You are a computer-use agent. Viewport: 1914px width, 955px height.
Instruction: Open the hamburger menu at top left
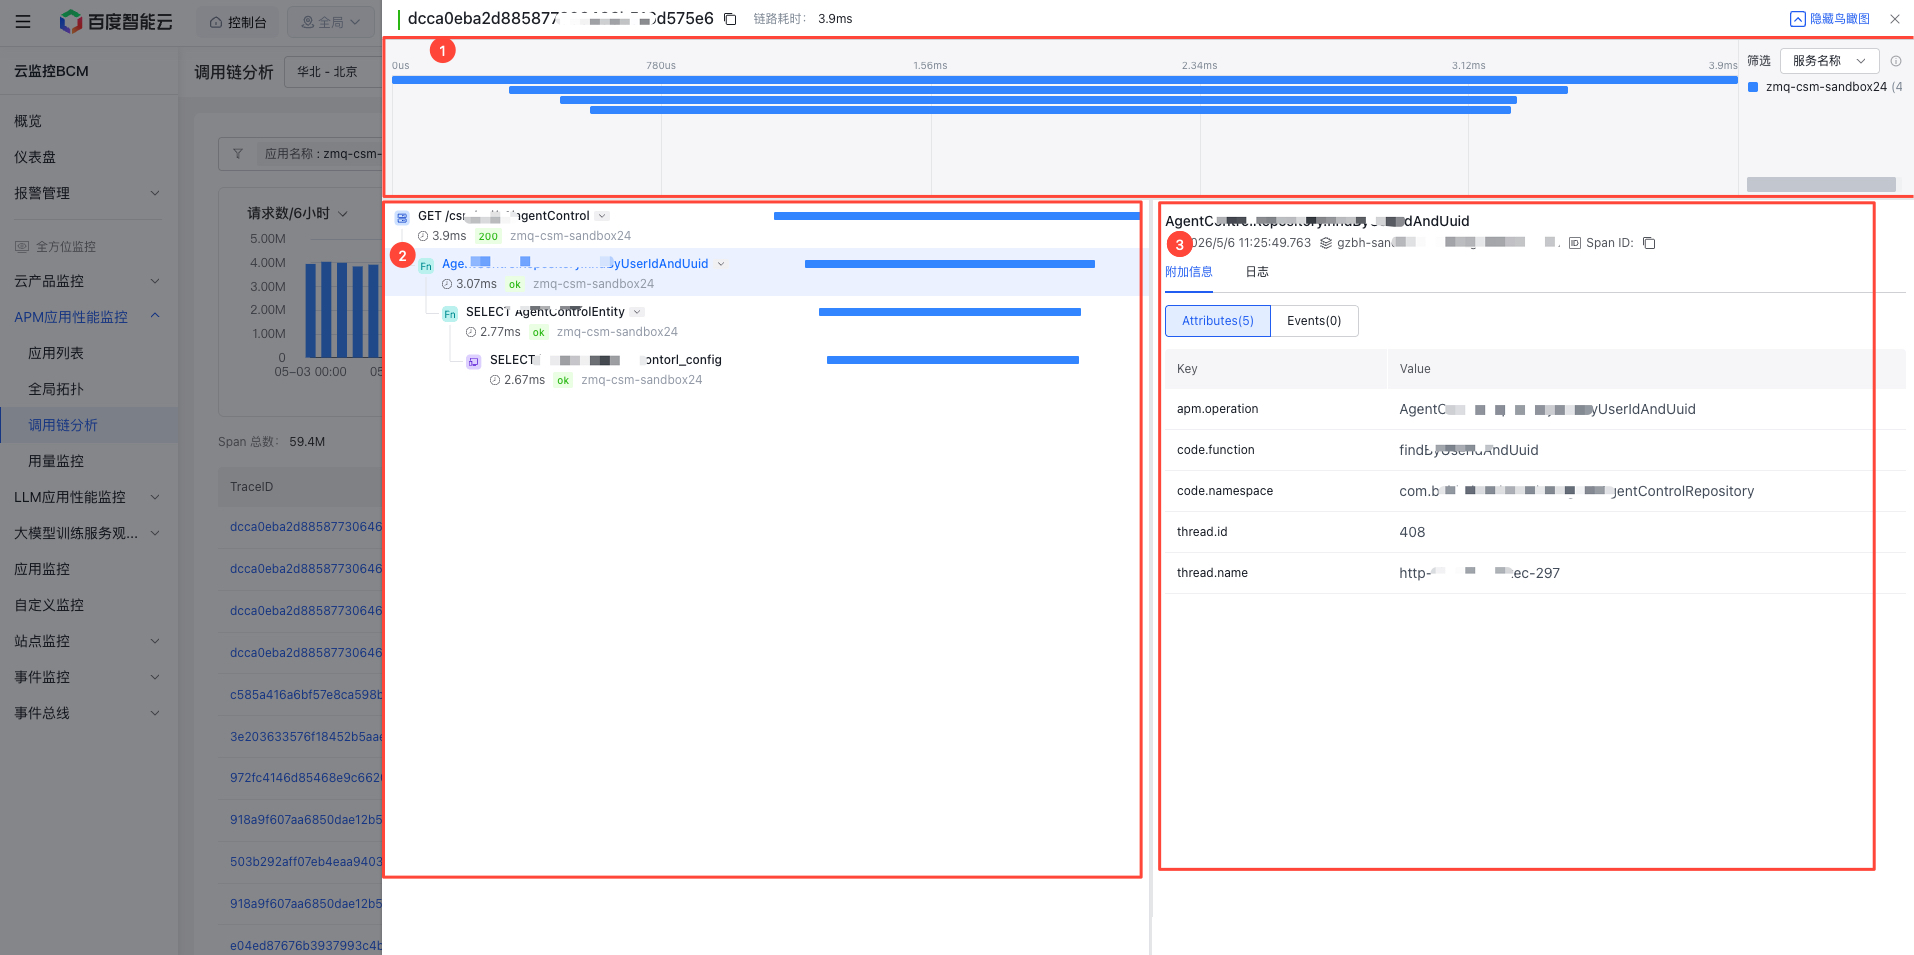point(23,21)
